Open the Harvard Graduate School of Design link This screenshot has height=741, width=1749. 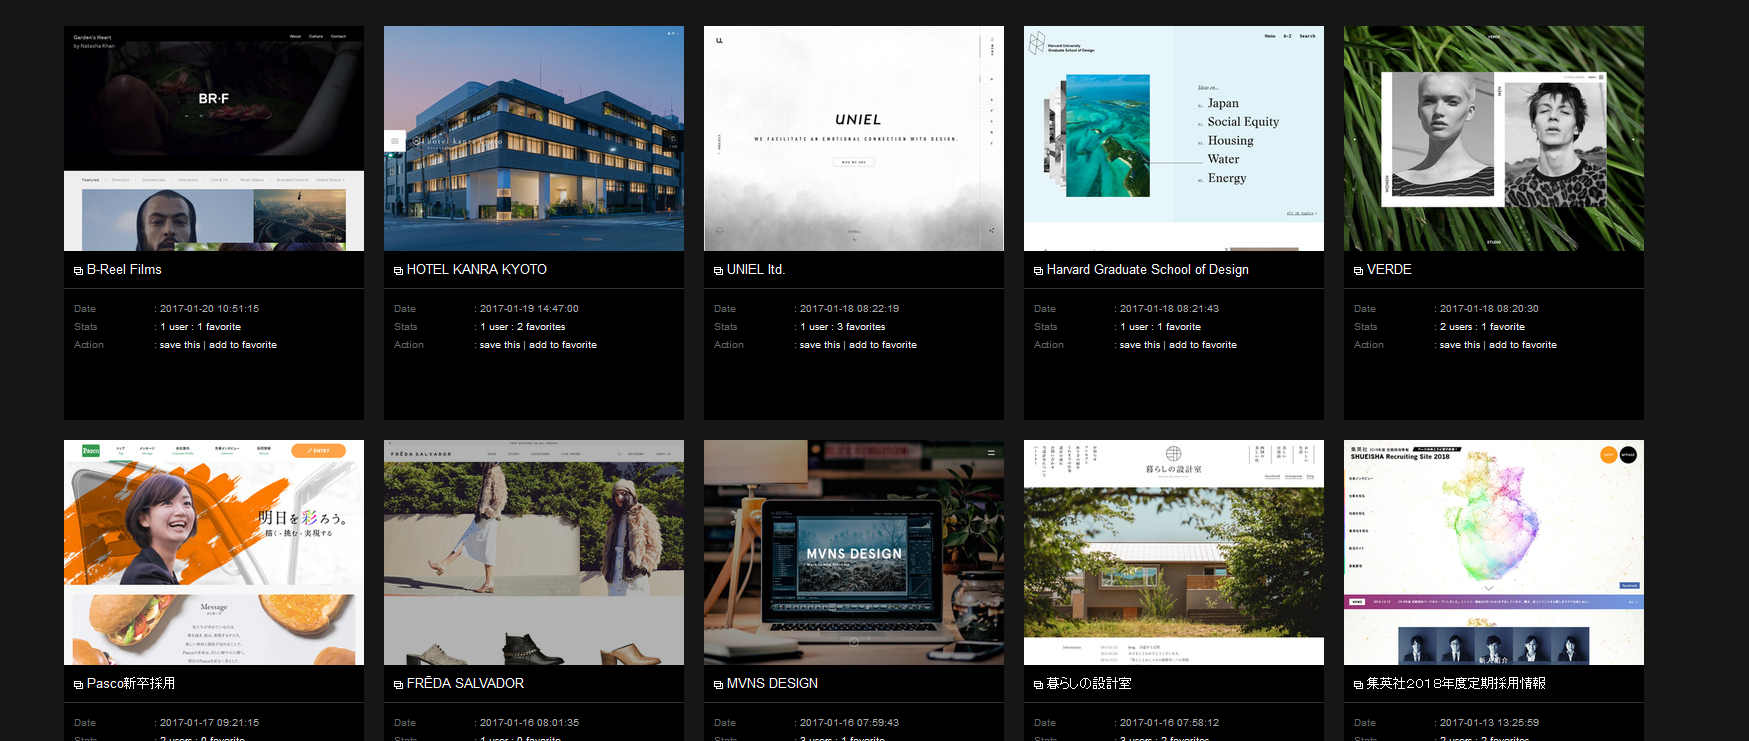tap(1148, 270)
